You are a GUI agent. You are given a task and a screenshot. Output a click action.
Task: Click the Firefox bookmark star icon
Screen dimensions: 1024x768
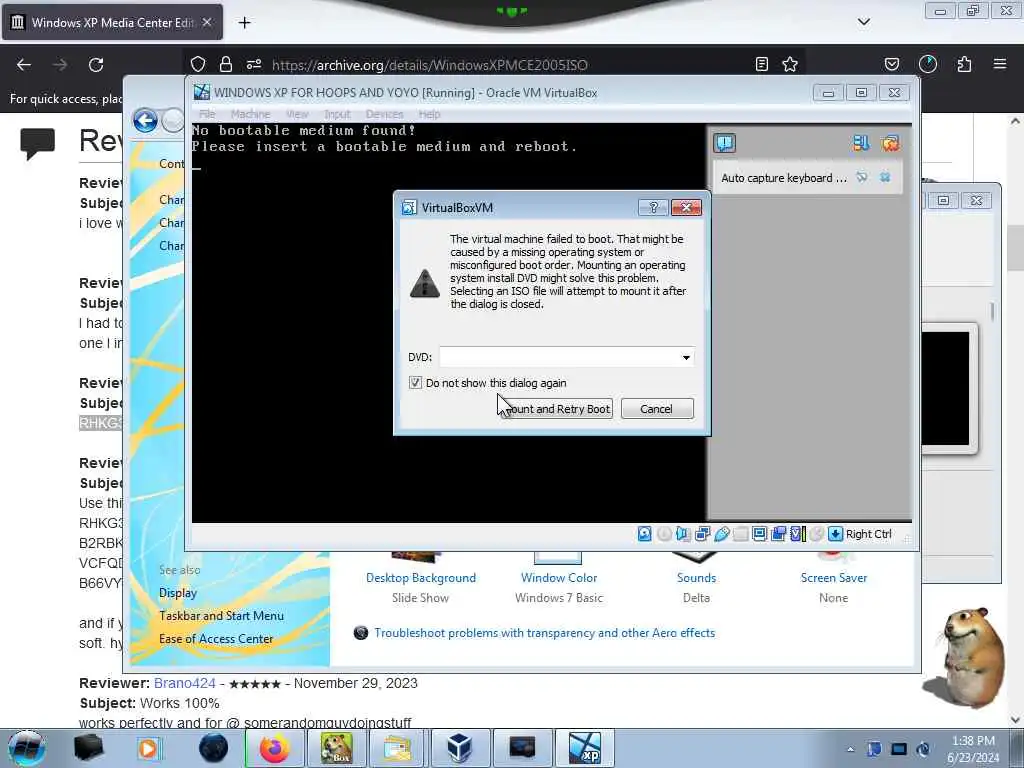point(790,64)
